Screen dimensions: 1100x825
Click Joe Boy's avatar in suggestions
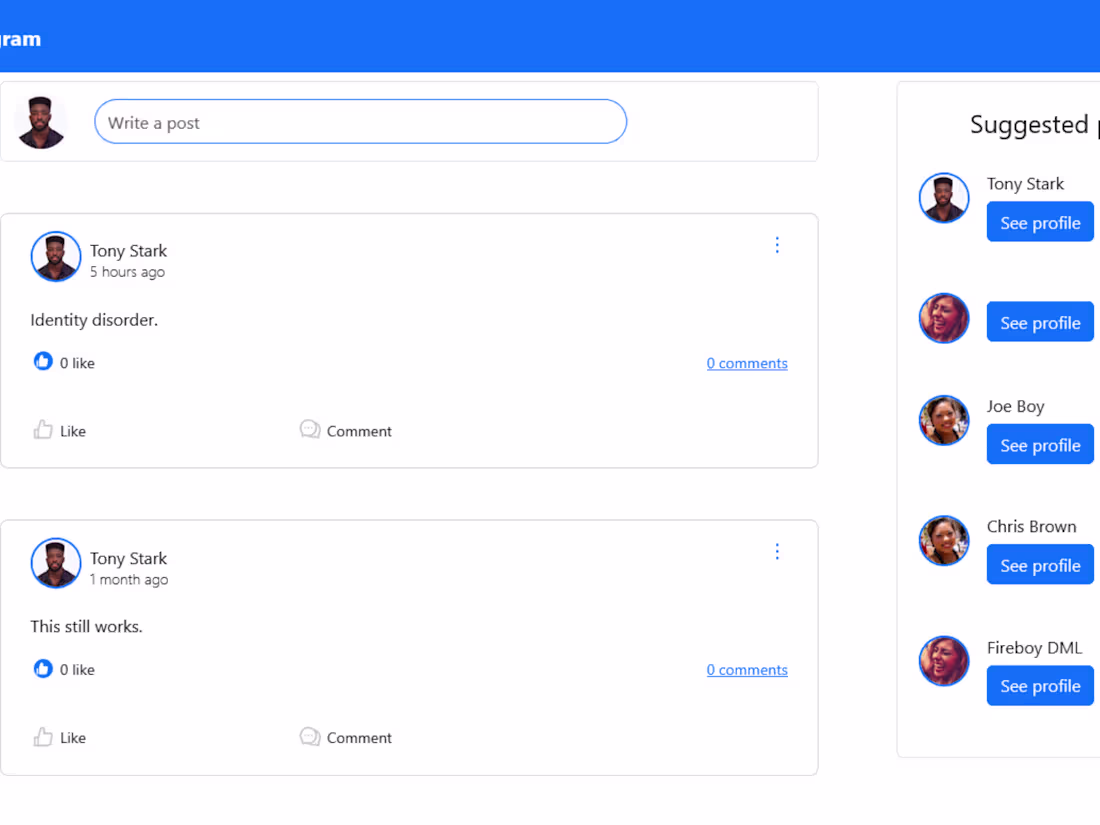(x=944, y=420)
